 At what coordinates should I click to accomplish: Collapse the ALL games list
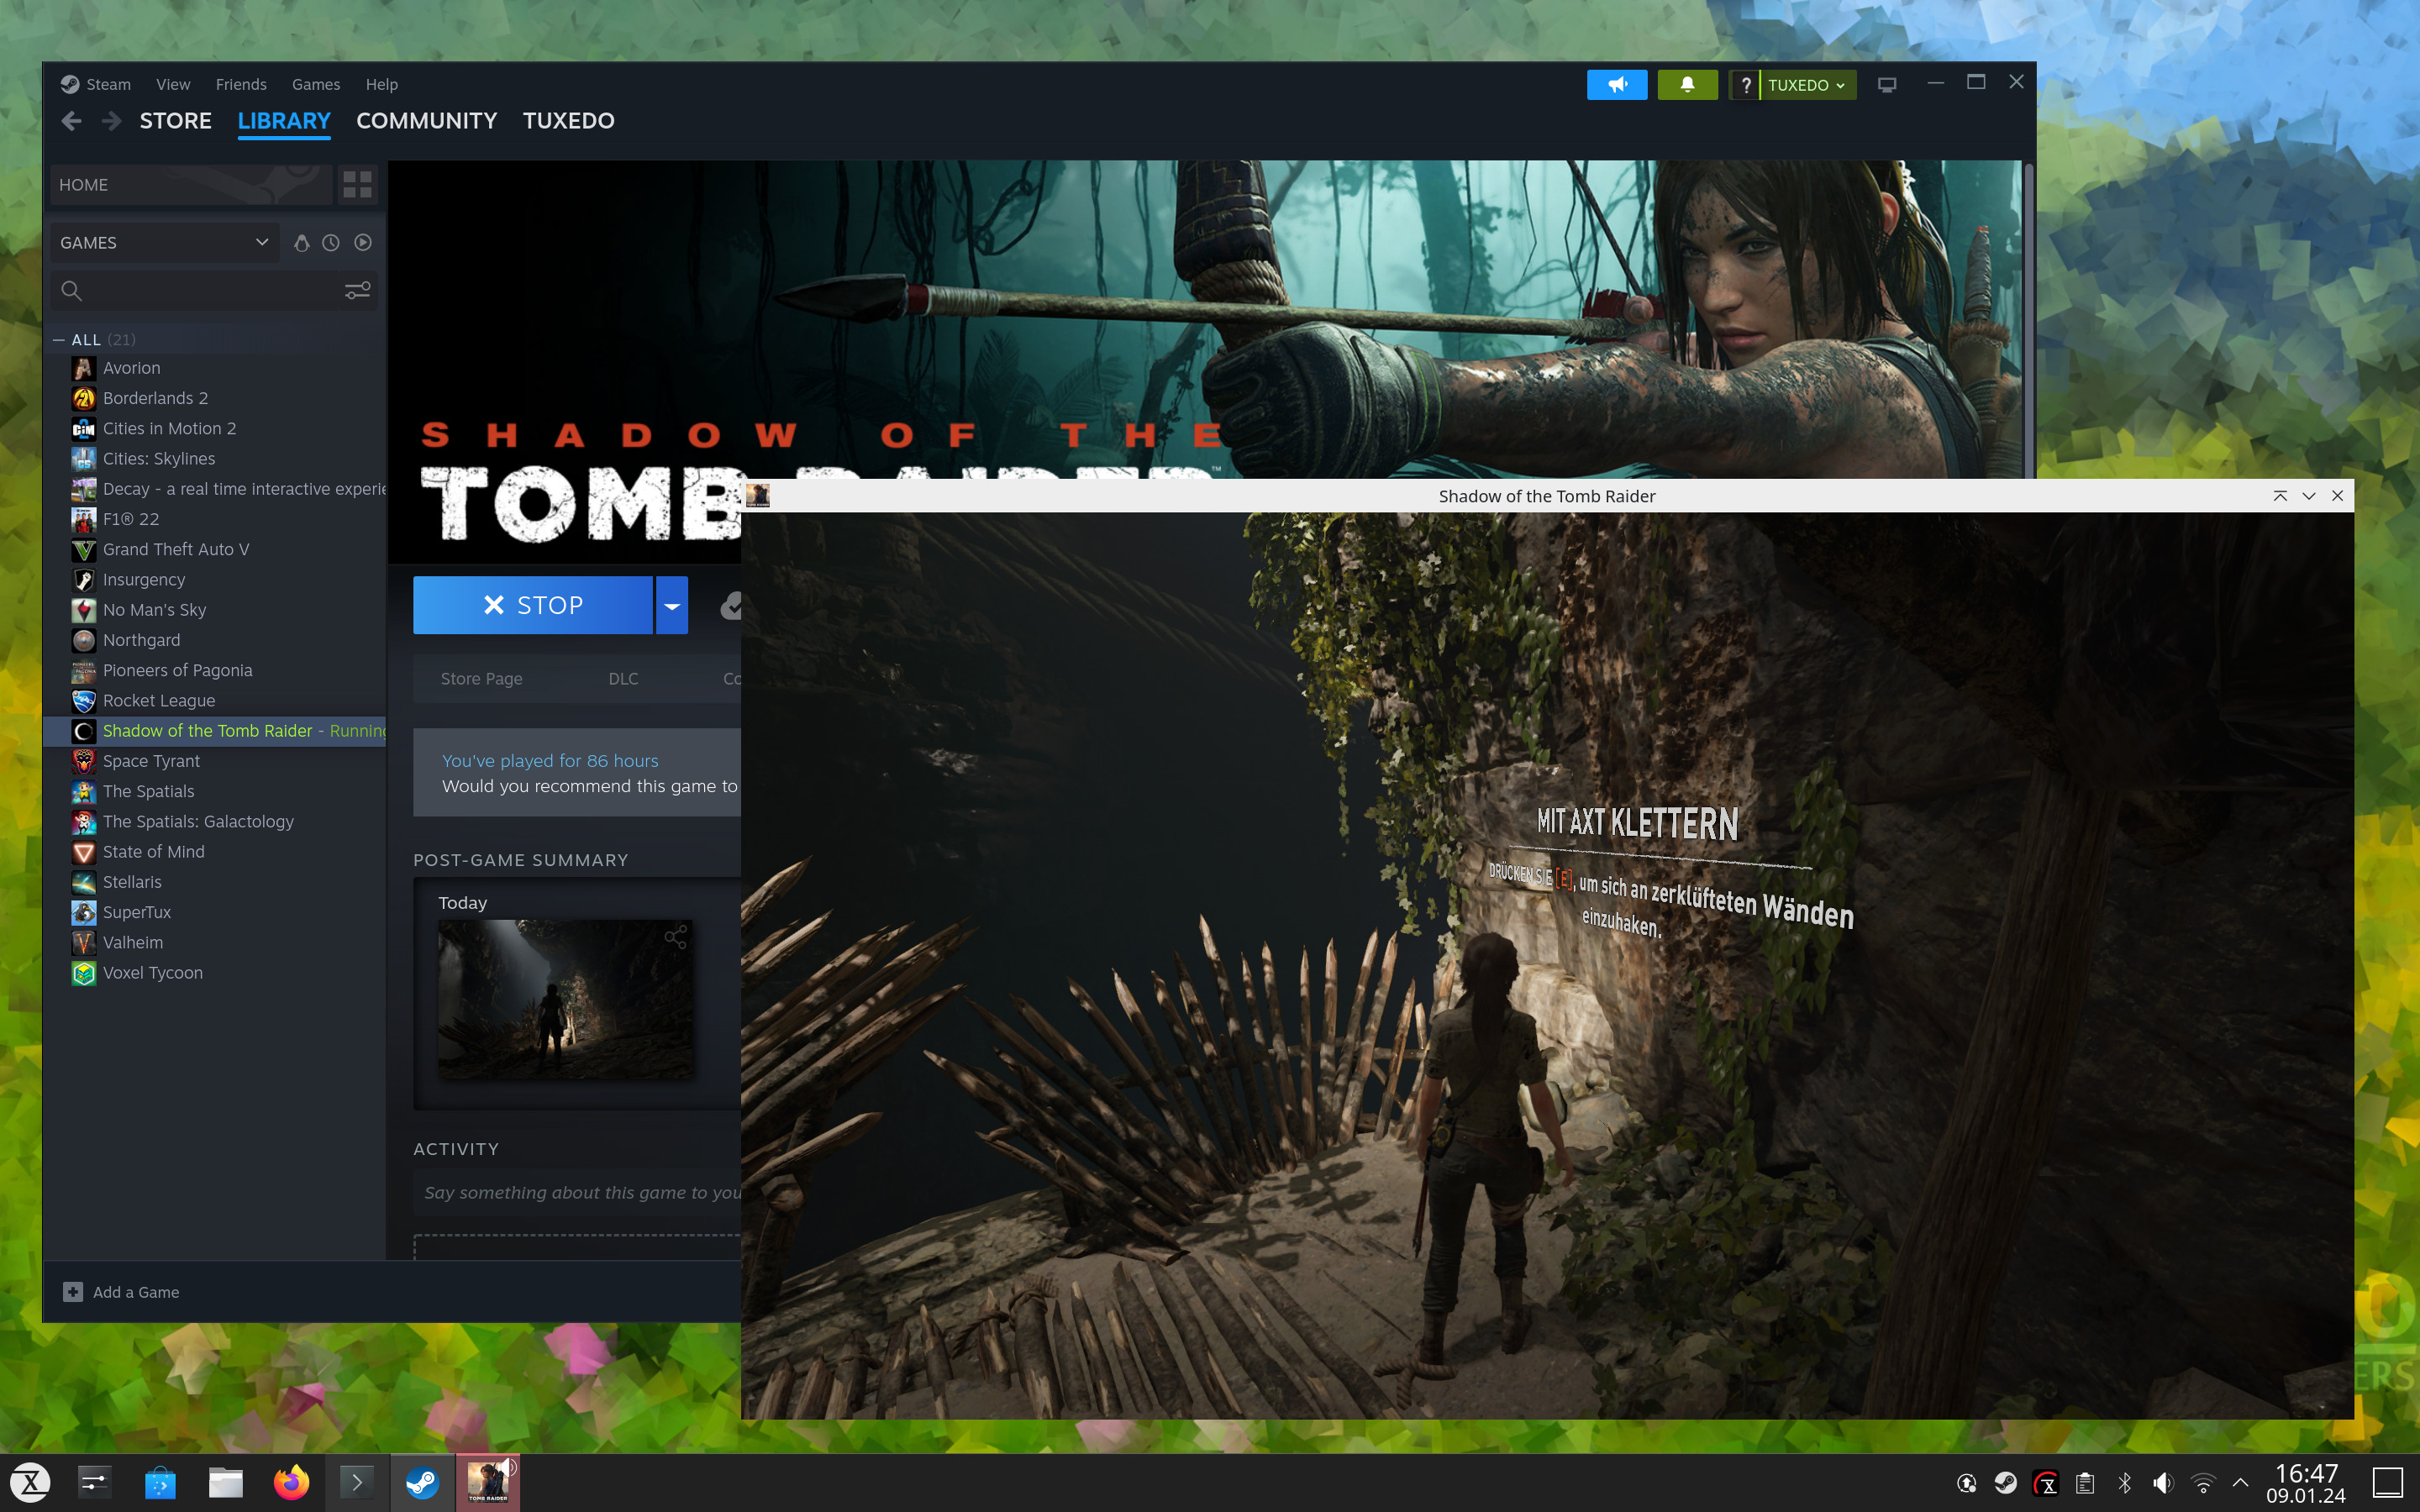tap(58, 339)
